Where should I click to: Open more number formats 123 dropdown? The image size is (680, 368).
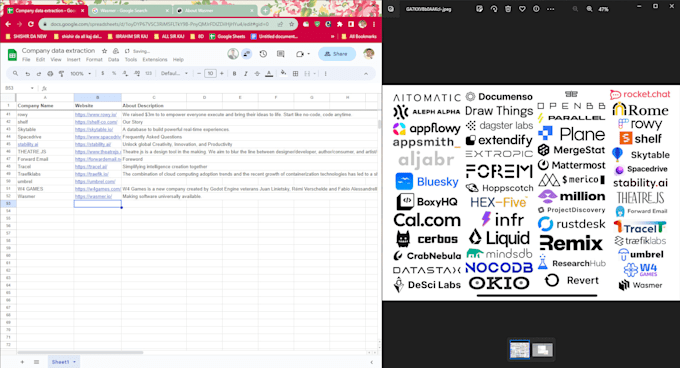pyautogui.click(x=148, y=74)
